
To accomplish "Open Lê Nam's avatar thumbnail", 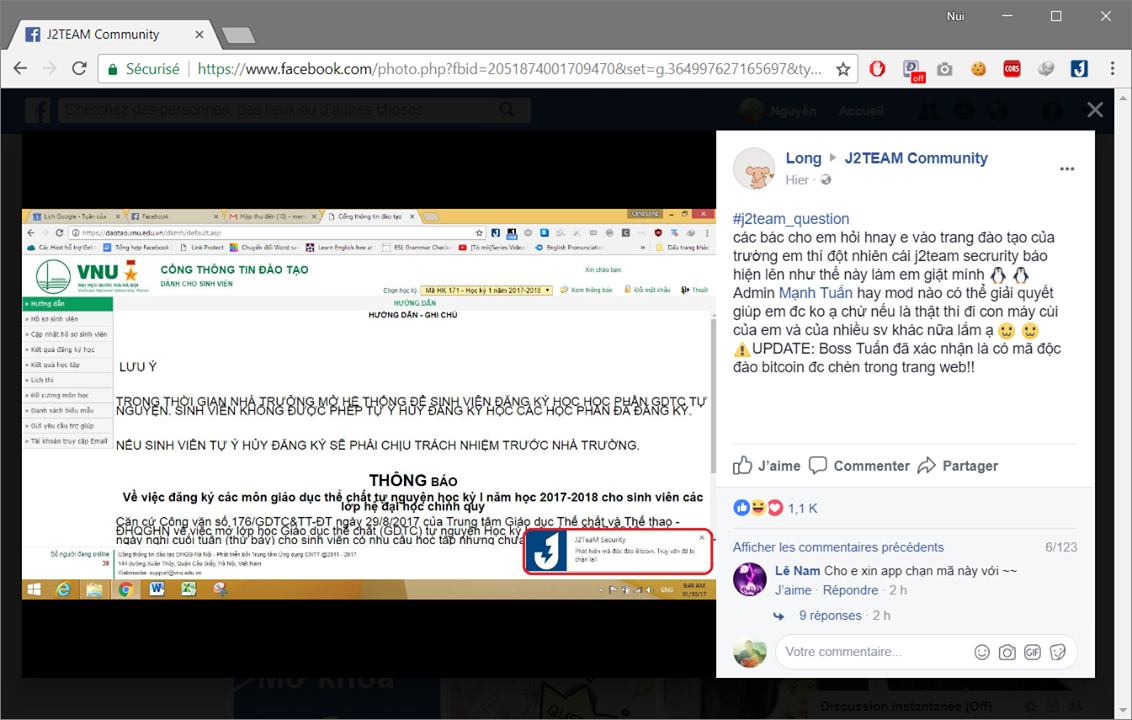I will [x=749, y=579].
